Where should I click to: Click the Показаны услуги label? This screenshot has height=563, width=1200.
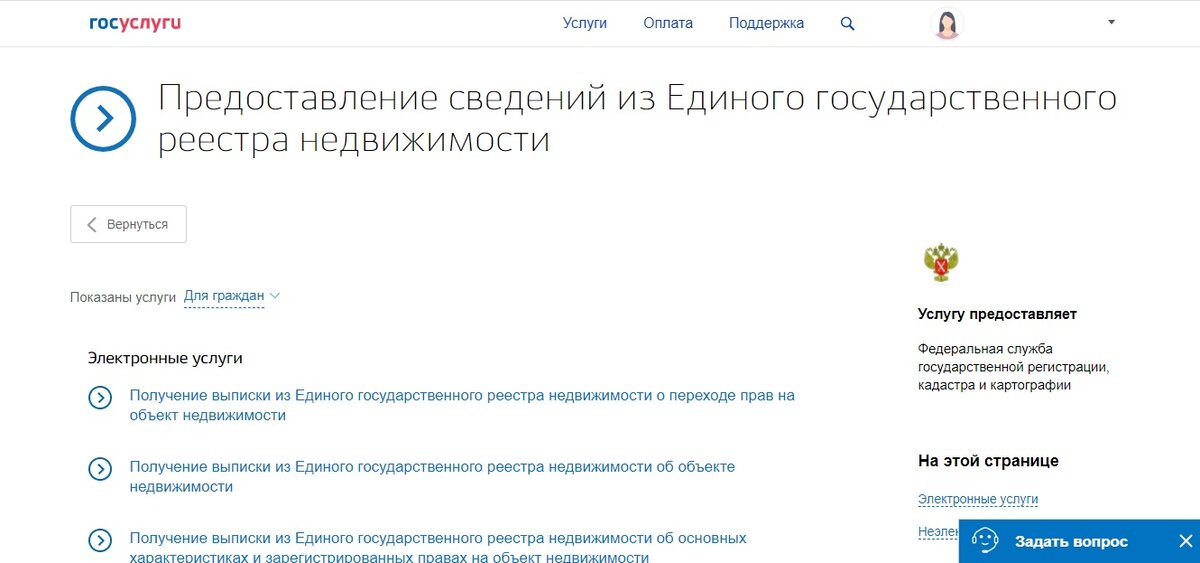point(123,297)
